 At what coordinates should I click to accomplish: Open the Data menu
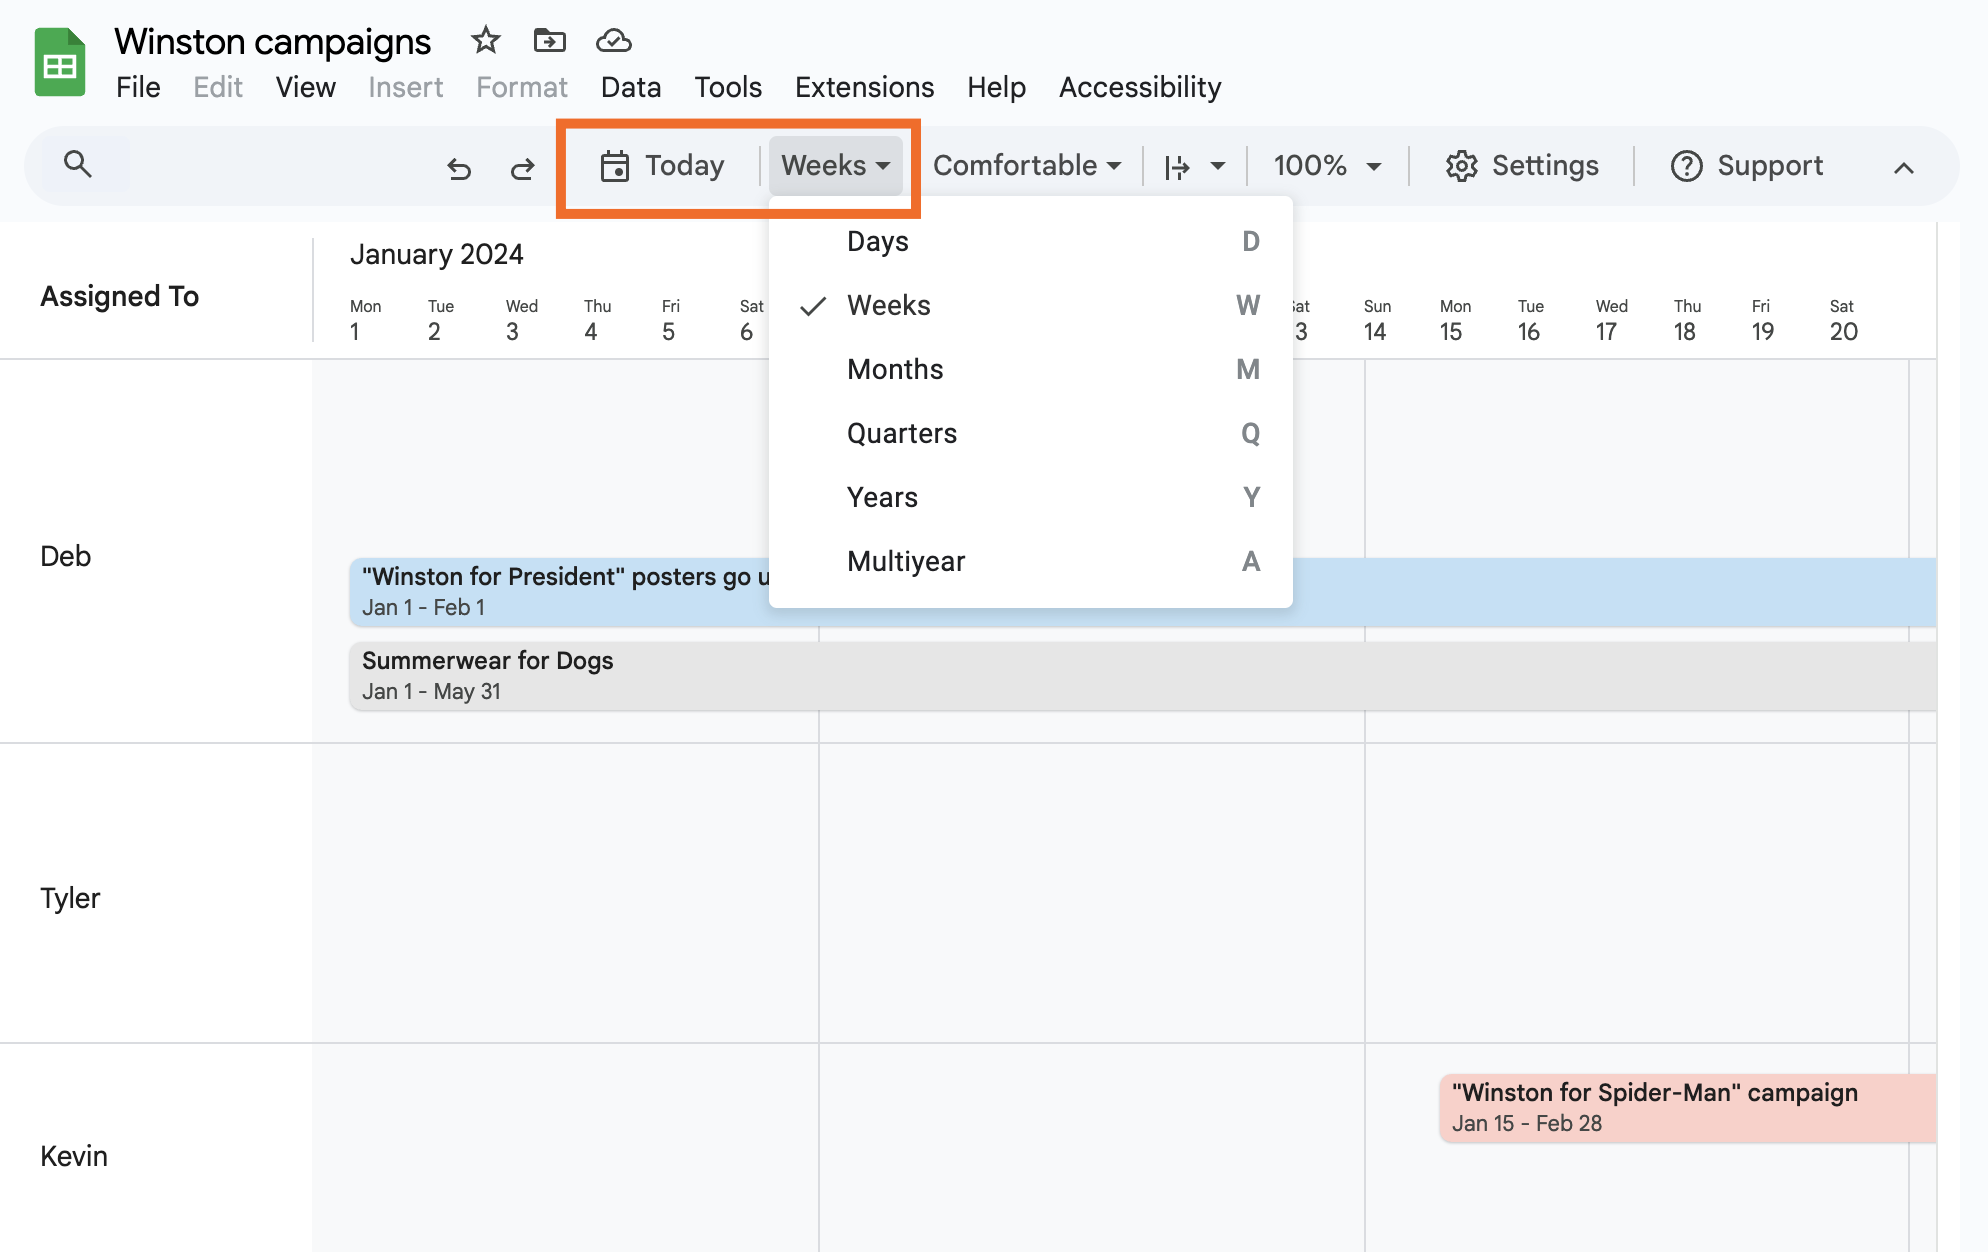(631, 87)
